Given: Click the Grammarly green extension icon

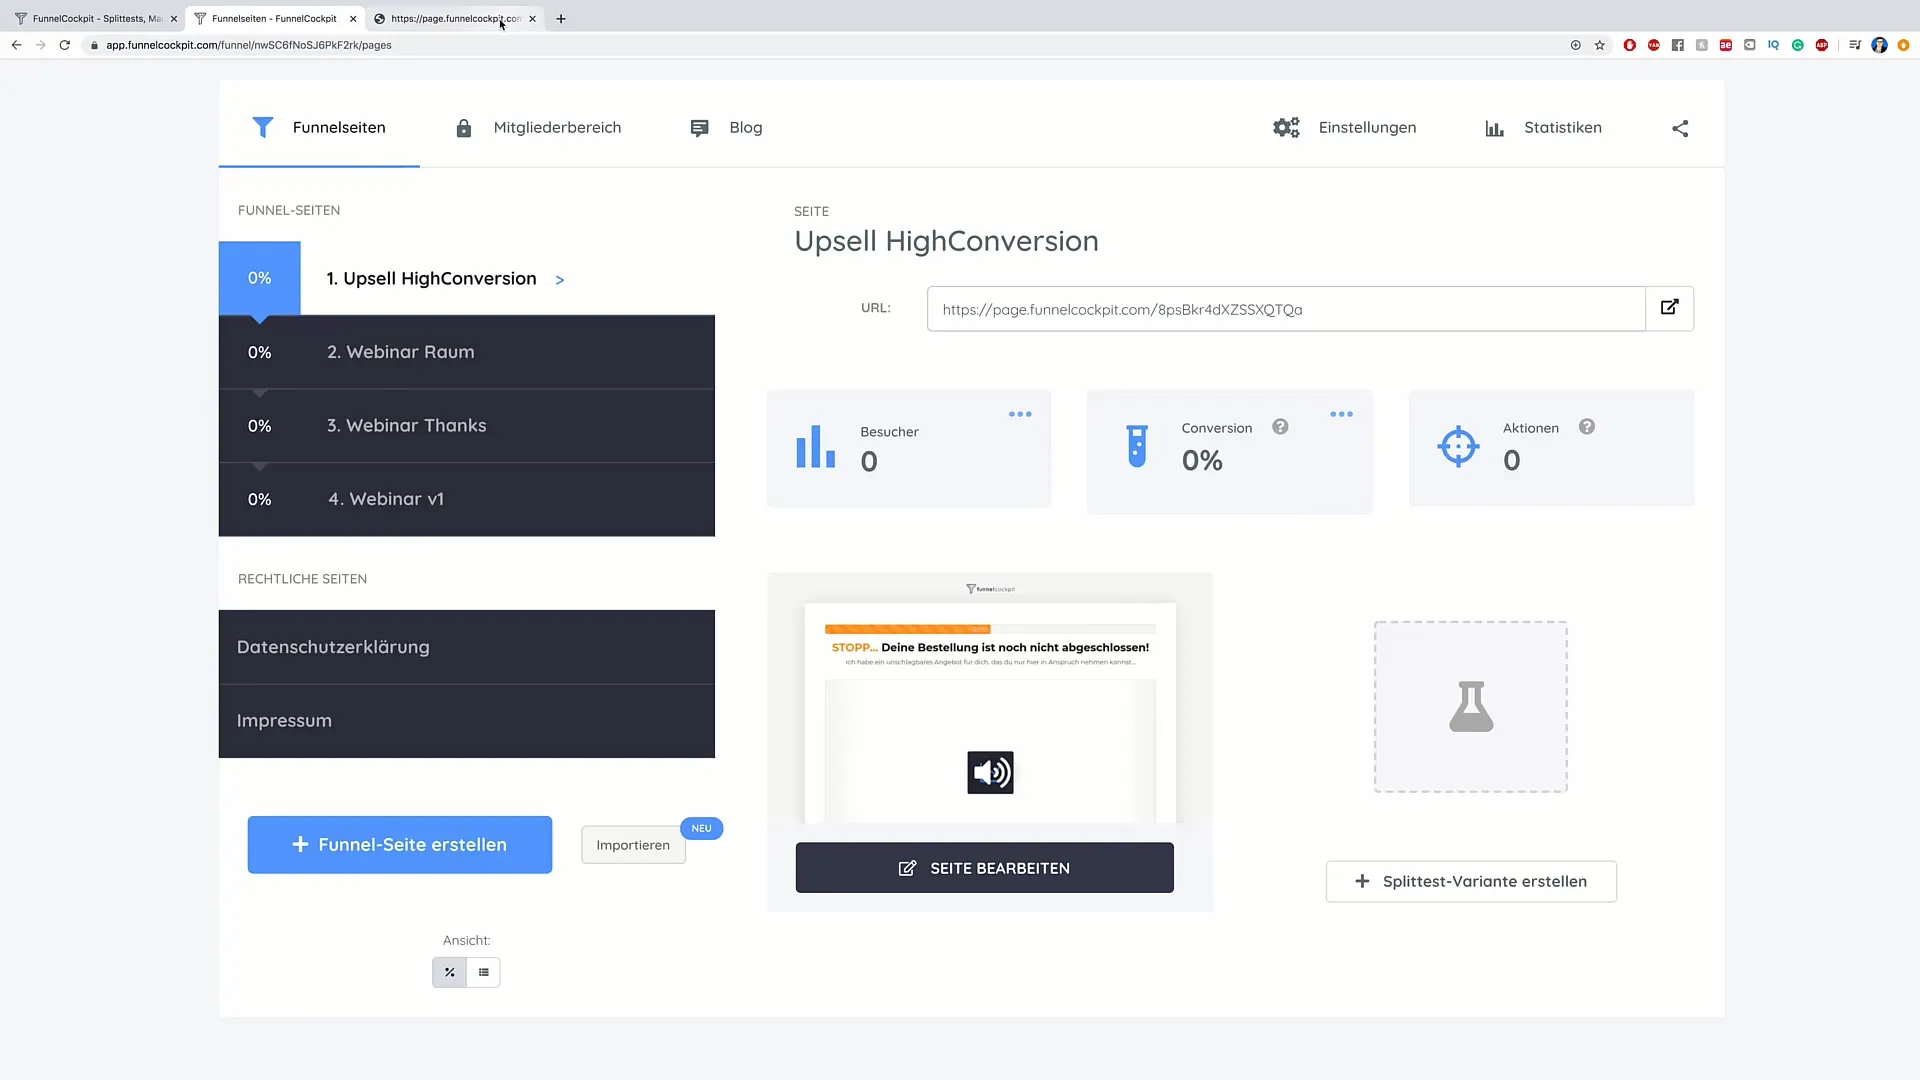Looking at the screenshot, I should coord(1798,45).
